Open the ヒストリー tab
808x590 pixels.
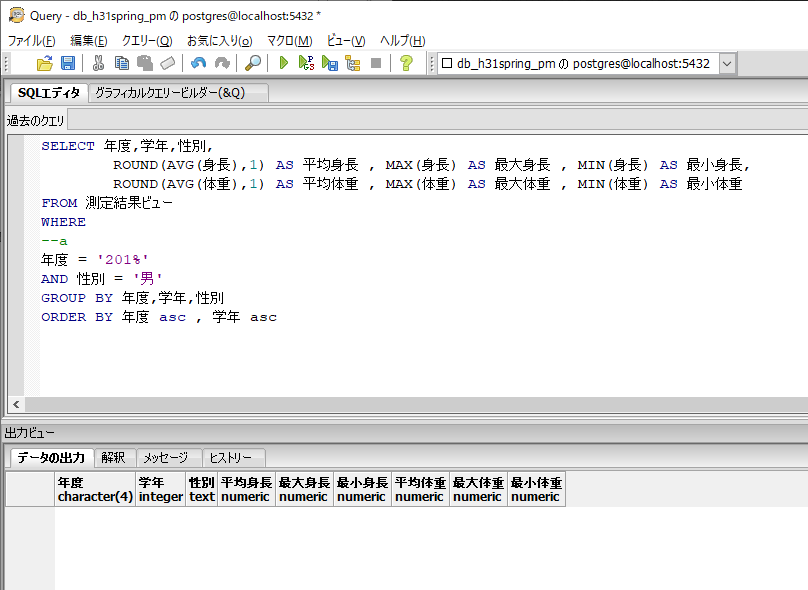[229, 458]
